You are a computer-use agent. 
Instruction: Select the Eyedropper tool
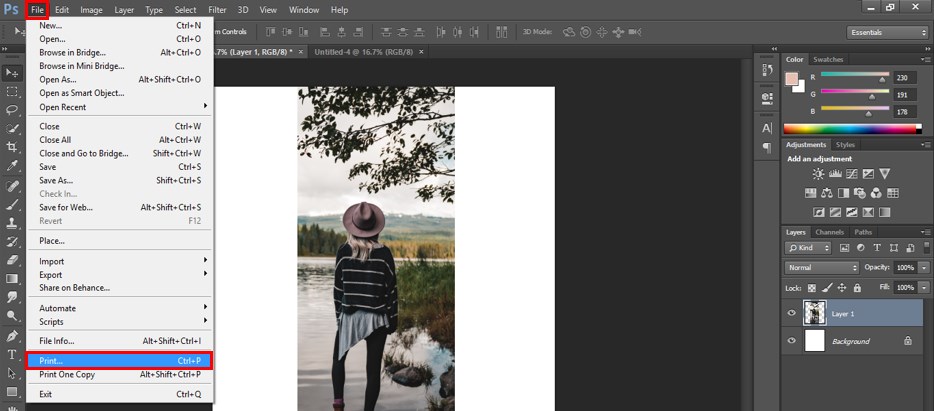click(12, 166)
